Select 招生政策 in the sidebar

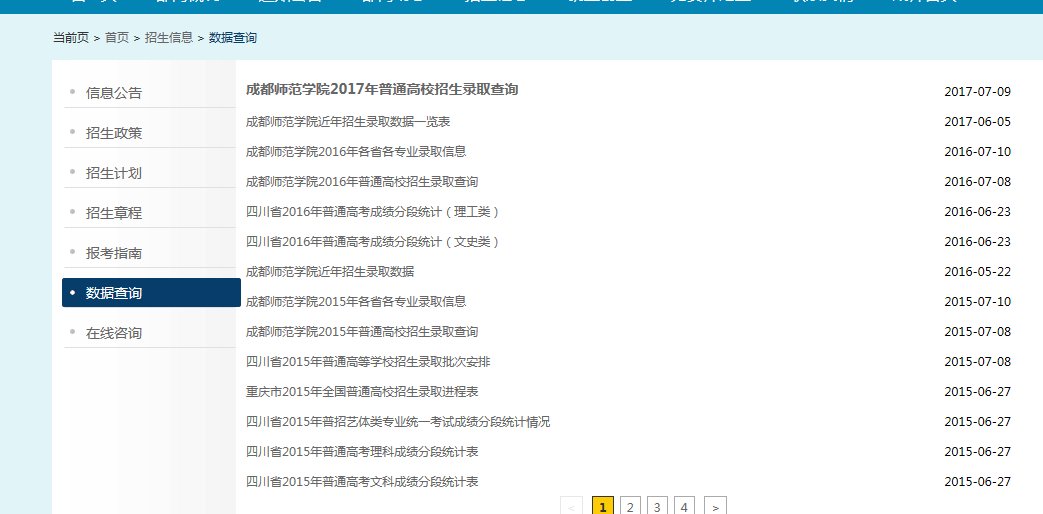(x=114, y=133)
